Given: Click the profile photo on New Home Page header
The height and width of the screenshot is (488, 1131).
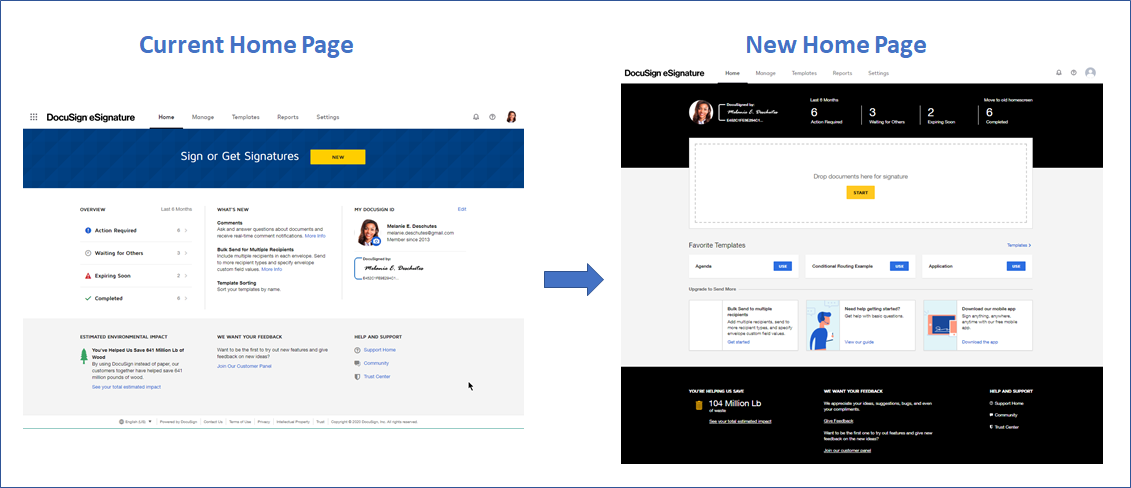Looking at the screenshot, I should pyautogui.click(x=701, y=112).
